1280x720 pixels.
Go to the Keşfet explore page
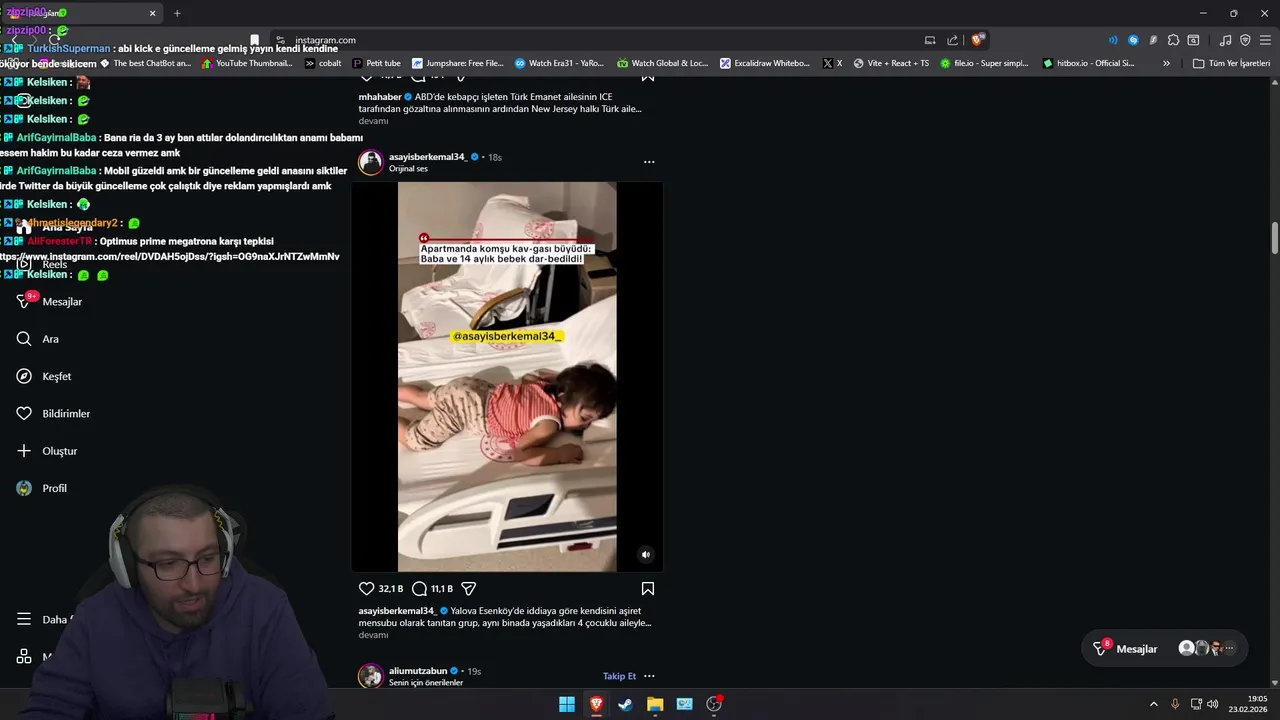click(44, 376)
